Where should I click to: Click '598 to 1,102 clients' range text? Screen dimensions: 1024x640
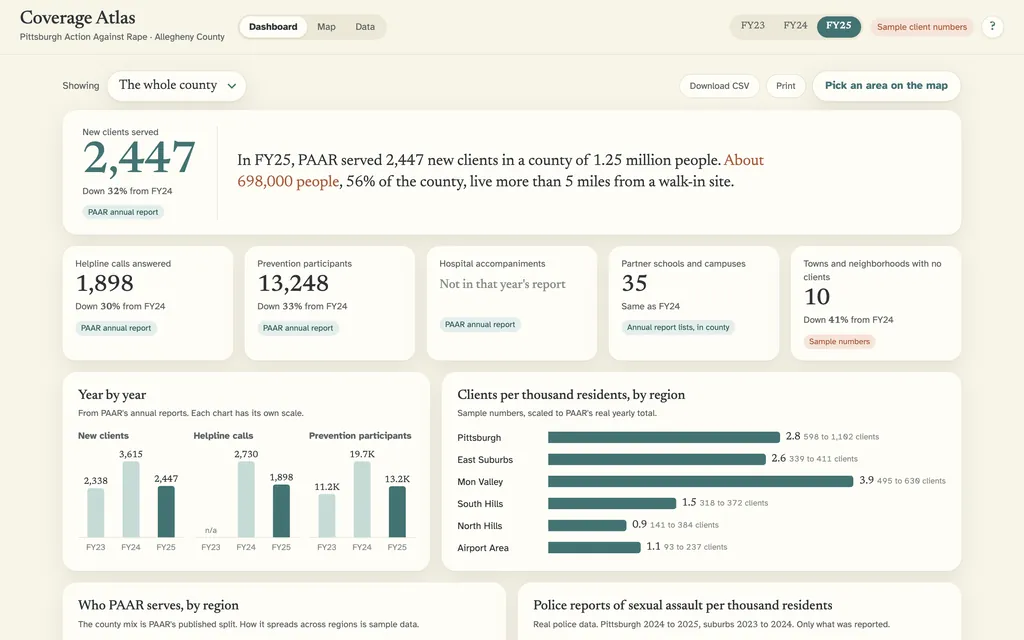coord(841,437)
